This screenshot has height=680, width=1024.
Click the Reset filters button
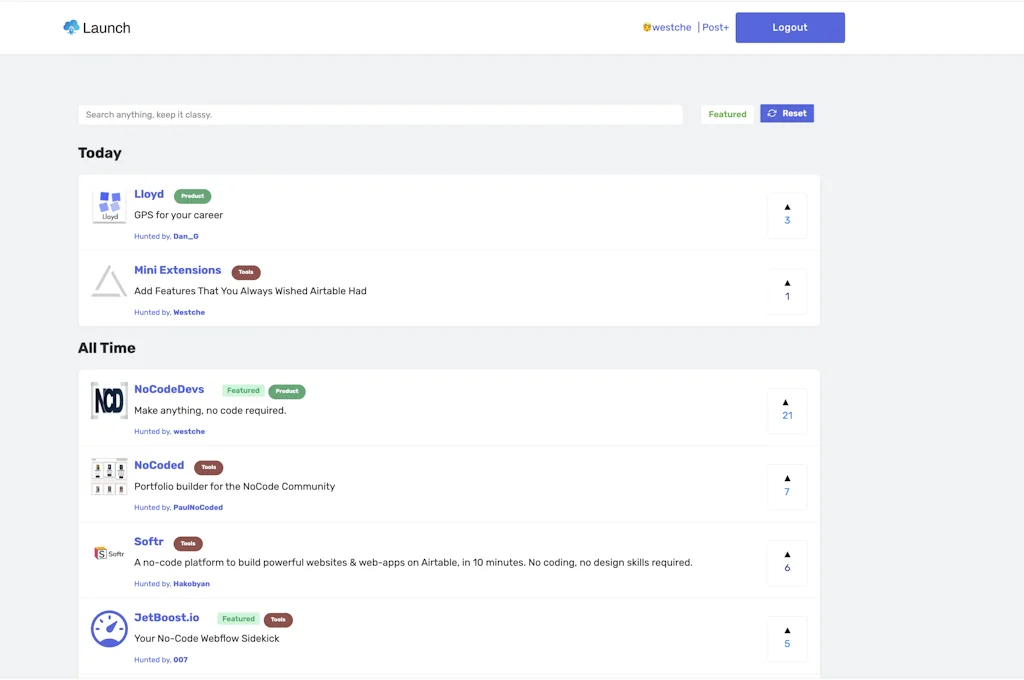coord(787,114)
